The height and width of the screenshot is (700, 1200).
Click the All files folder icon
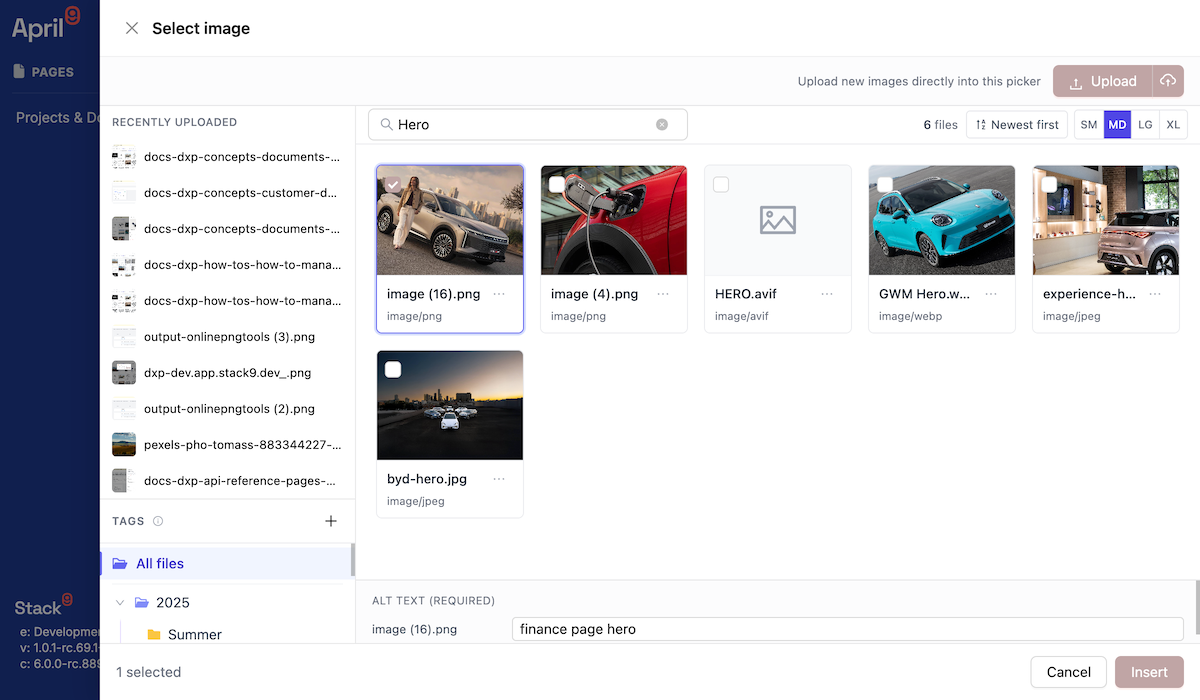pos(120,563)
